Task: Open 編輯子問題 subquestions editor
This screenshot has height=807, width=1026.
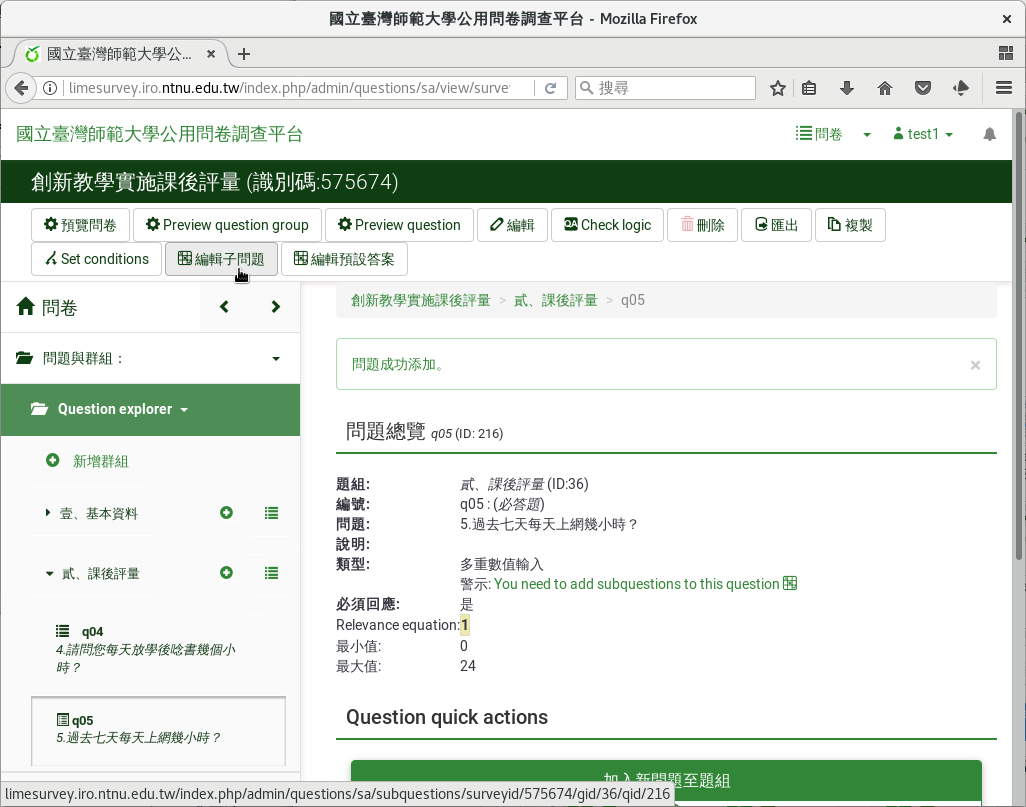Action: coord(221,259)
